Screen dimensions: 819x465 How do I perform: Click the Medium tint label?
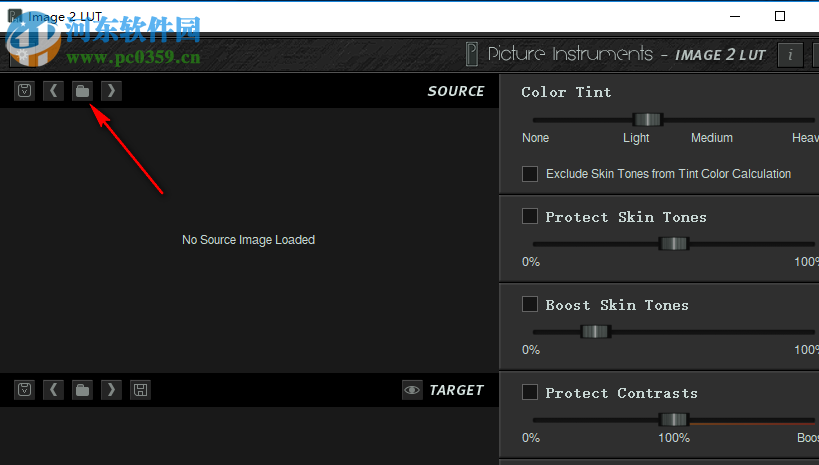point(712,138)
